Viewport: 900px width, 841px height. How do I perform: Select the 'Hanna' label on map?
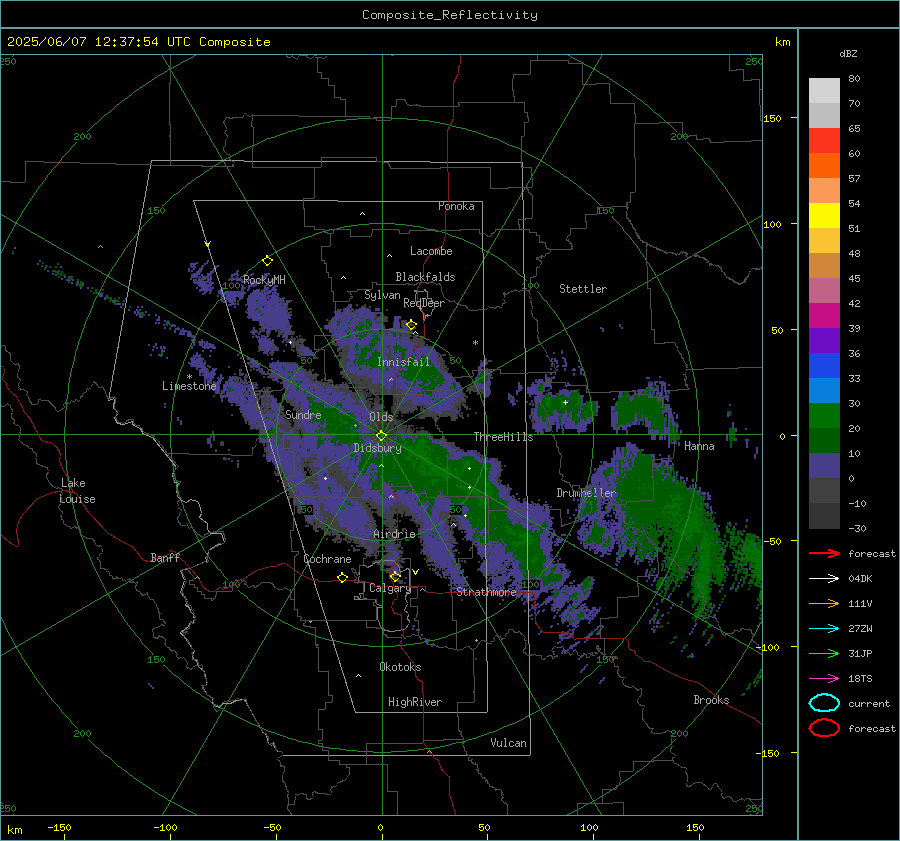point(699,446)
